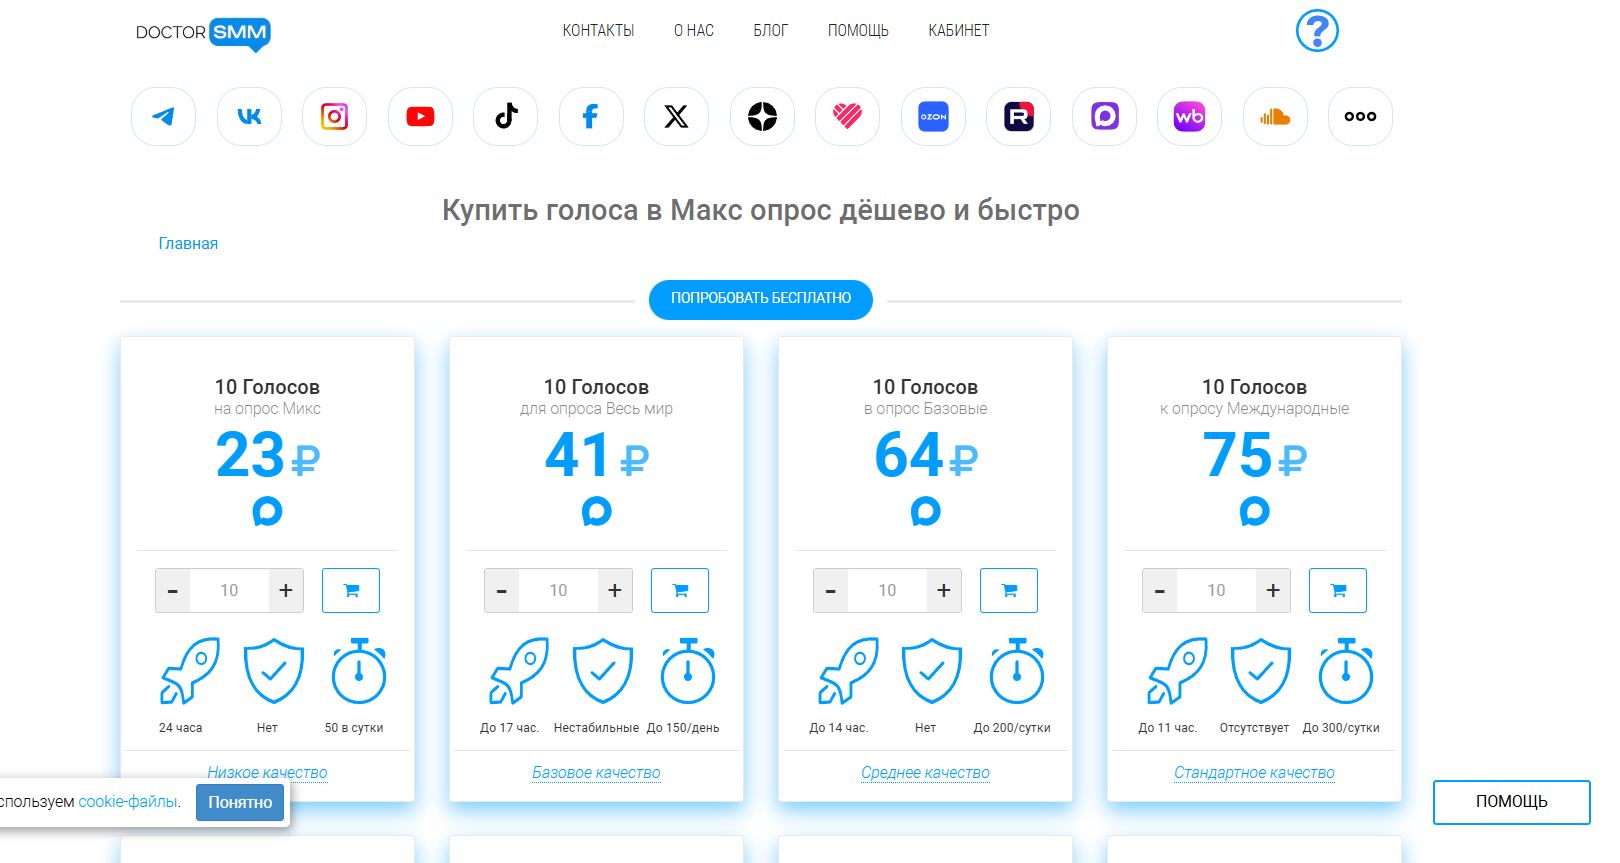Click the shield icon above Отсутствует
This screenshot has height=863, width=1620.
click(1261, 671)
